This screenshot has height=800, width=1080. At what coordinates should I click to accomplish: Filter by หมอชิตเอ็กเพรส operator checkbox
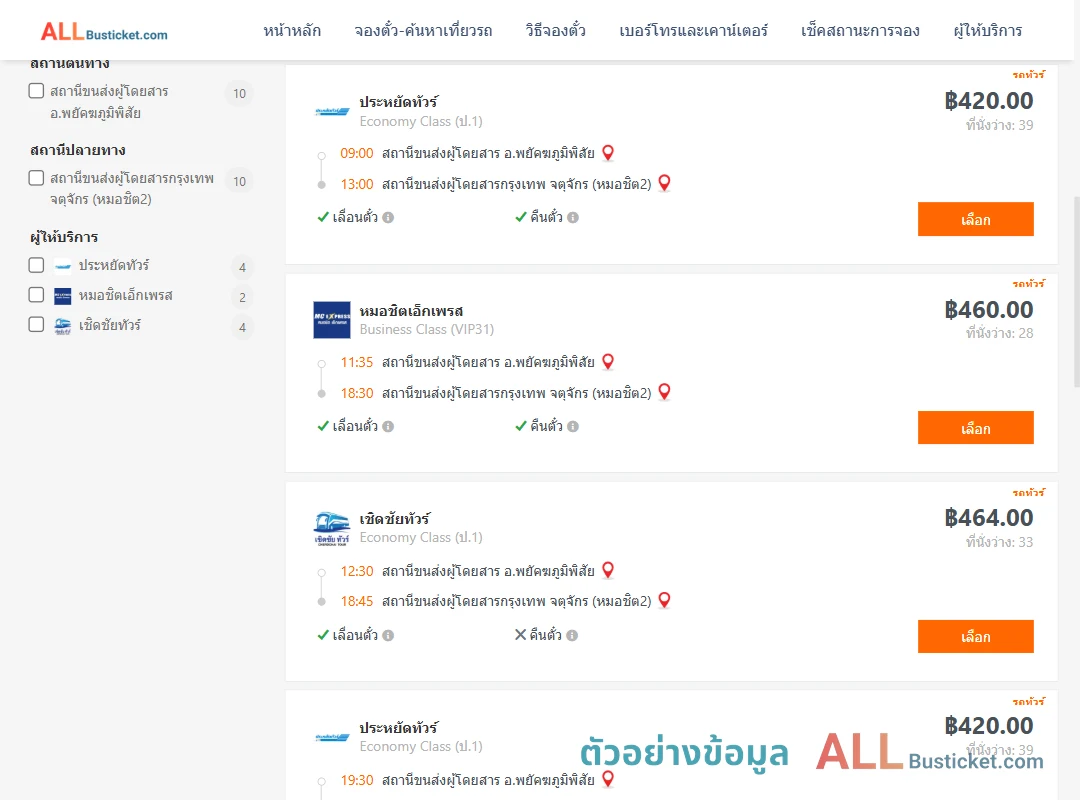[x=37, y=295]
